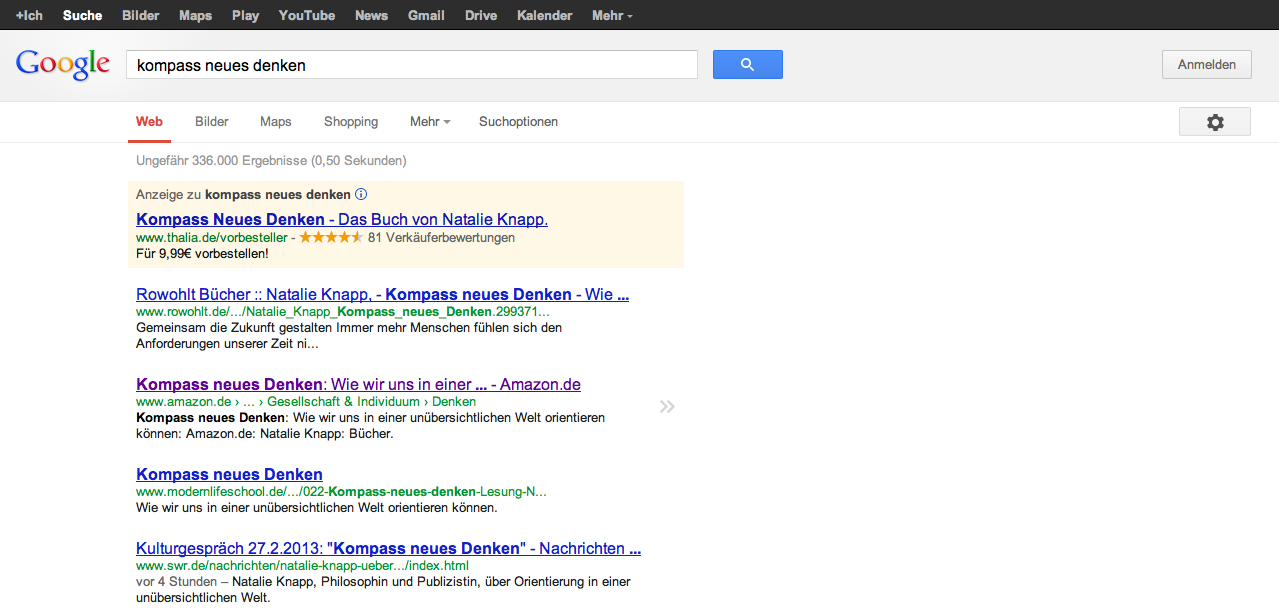
Task: Open the Thalia ad headline link
Action: point(342,219)
